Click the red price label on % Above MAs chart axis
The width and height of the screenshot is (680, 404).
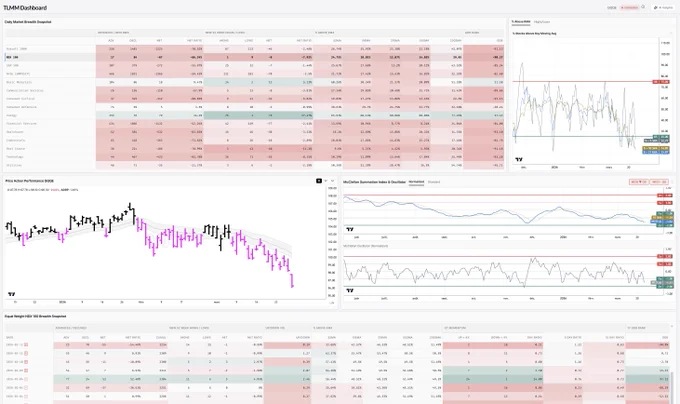click(x=661, y=81)
